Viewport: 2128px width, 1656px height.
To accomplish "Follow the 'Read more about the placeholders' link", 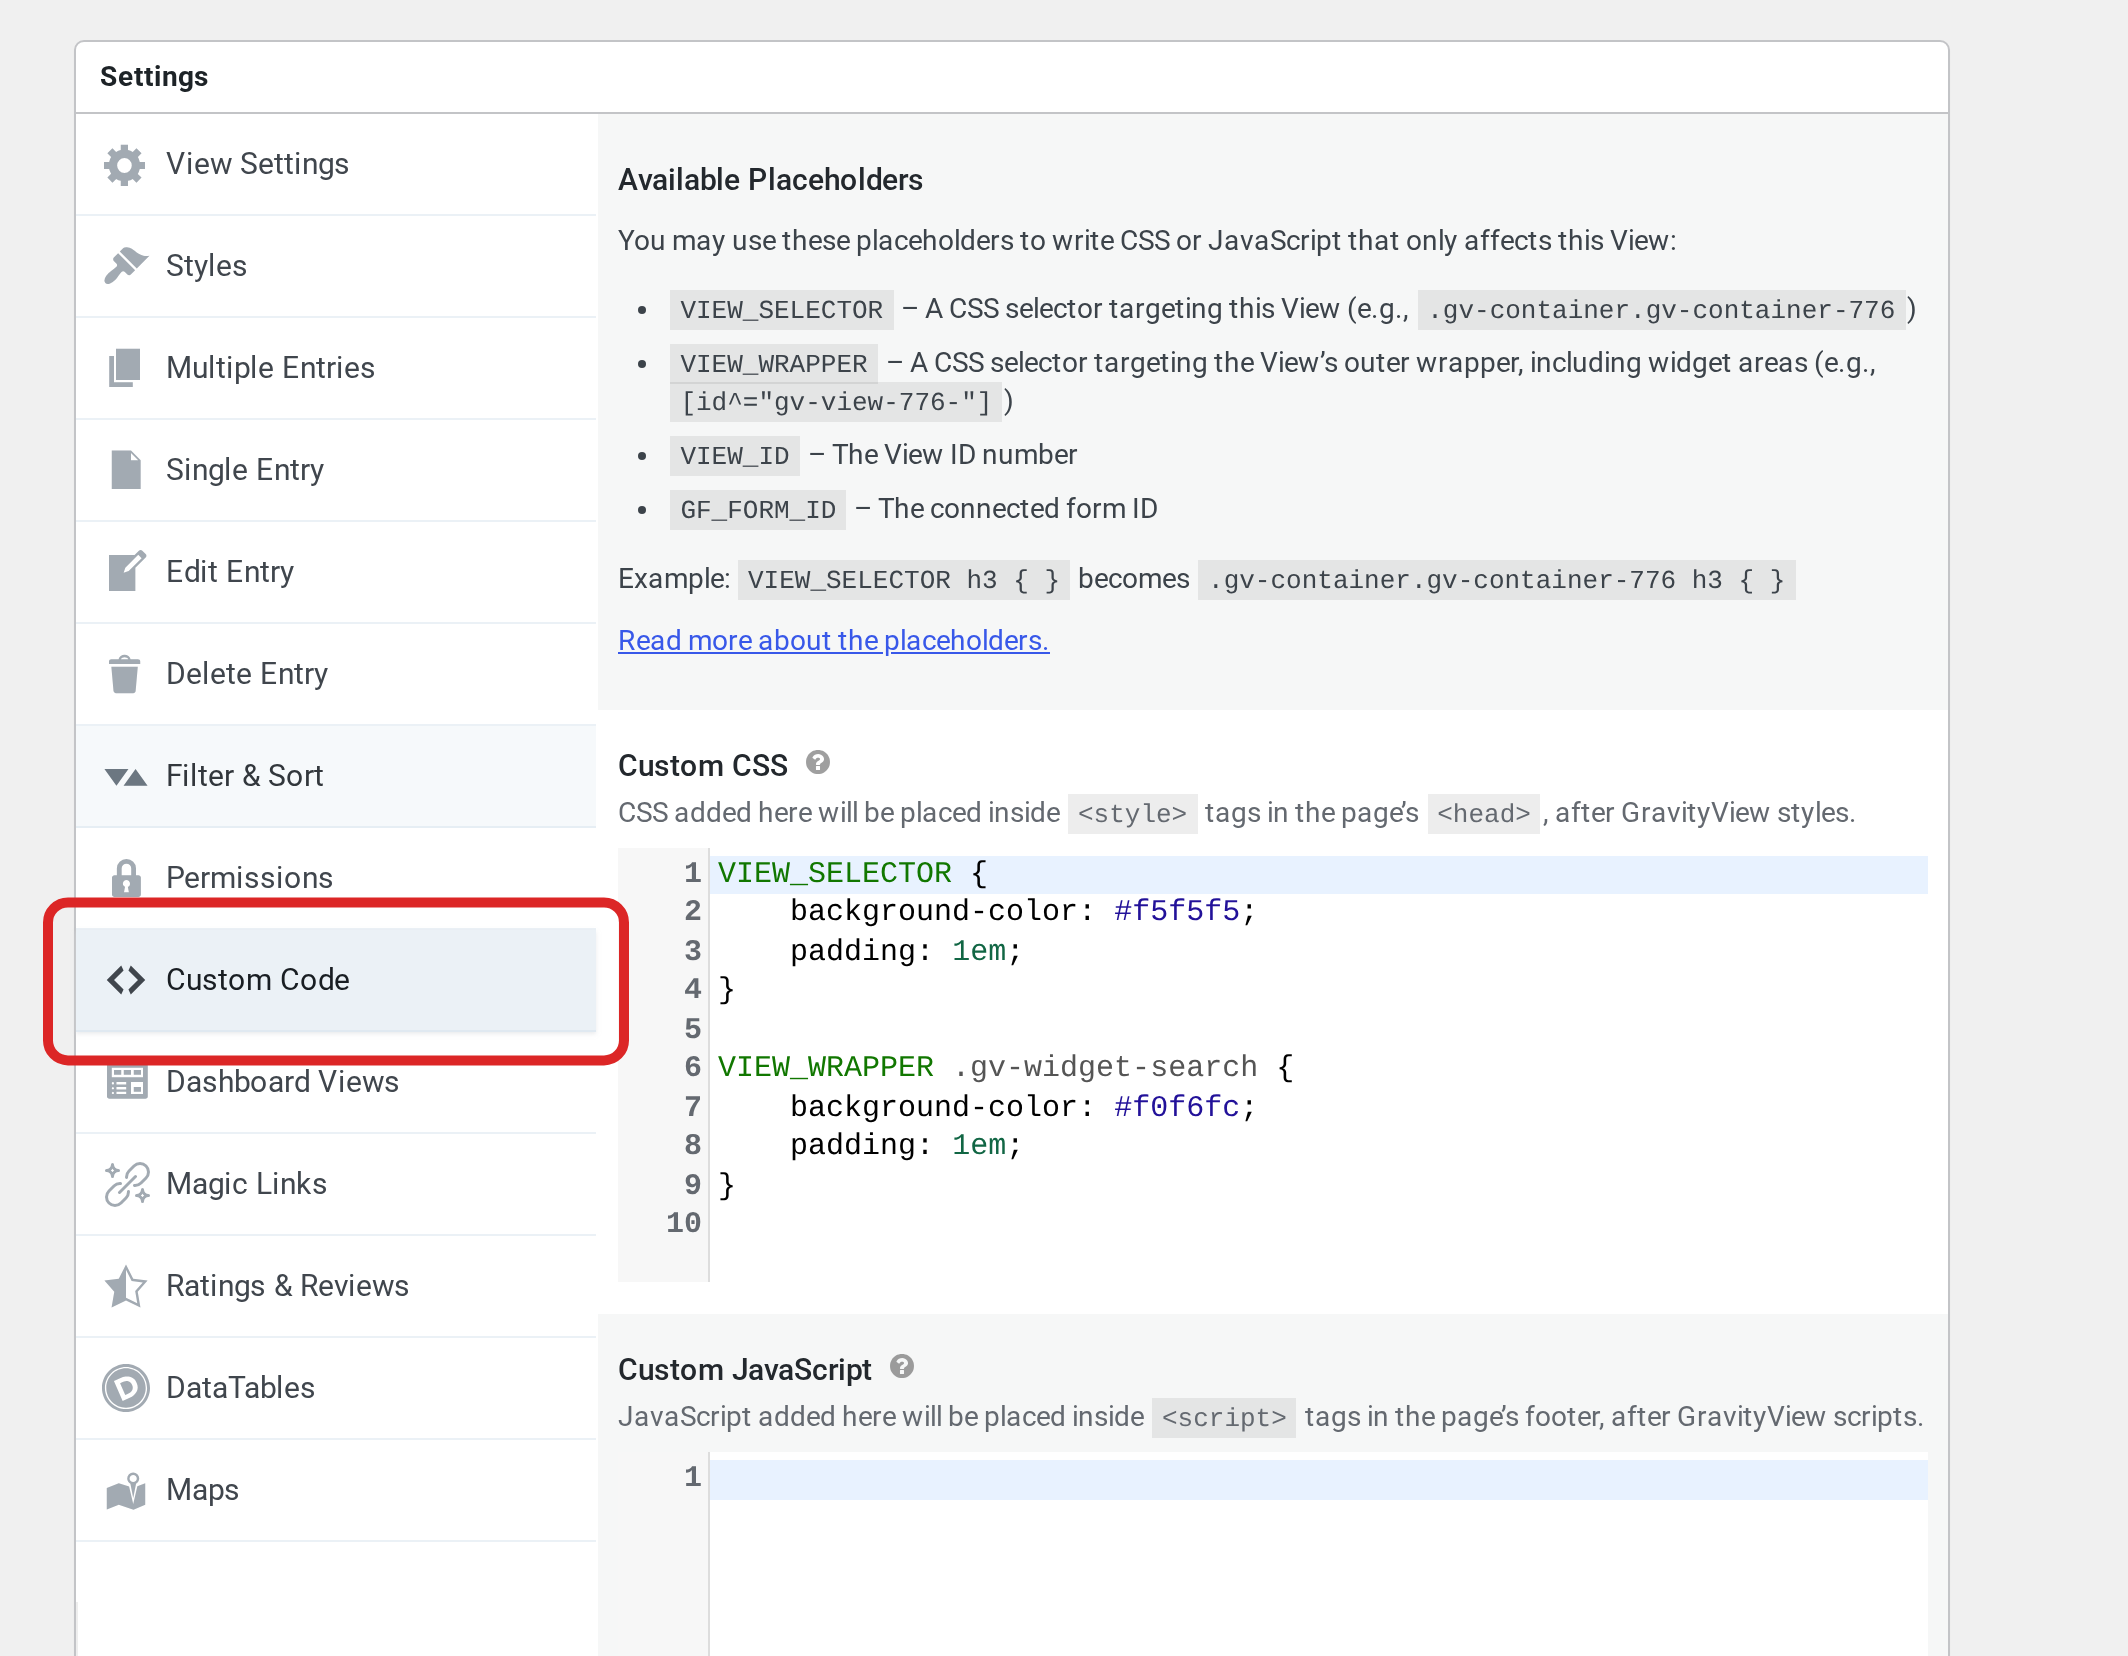I will pos(833,640).
